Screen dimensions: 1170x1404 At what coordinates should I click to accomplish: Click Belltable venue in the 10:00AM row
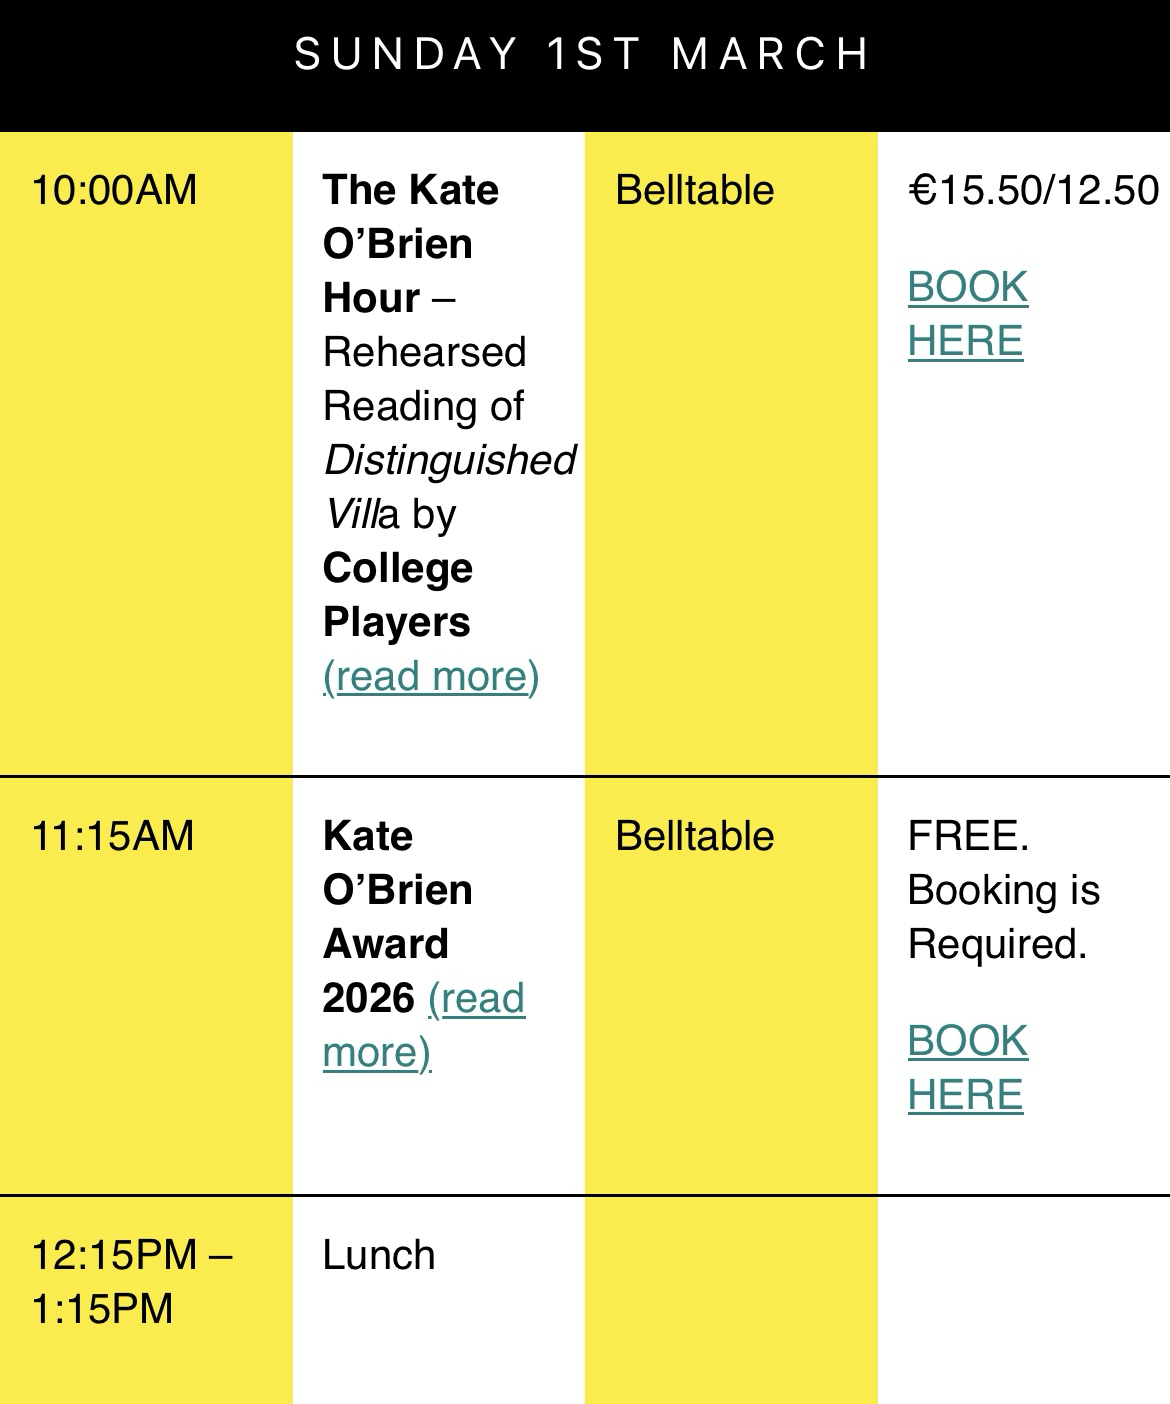click(x=694, y=190)
